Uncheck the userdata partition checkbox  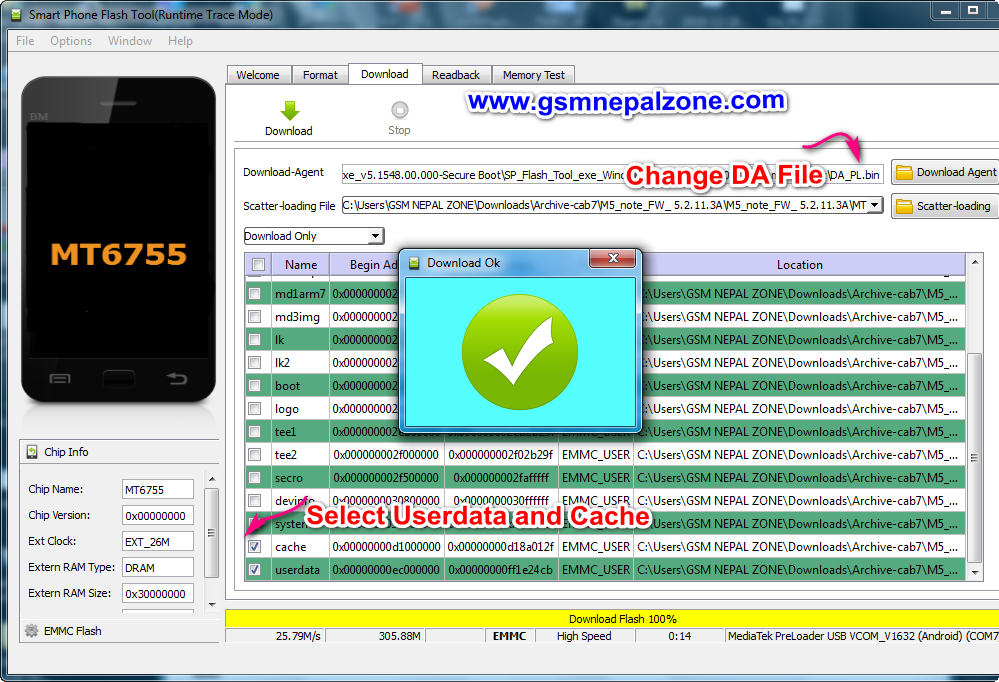click(x=254, y=569)
